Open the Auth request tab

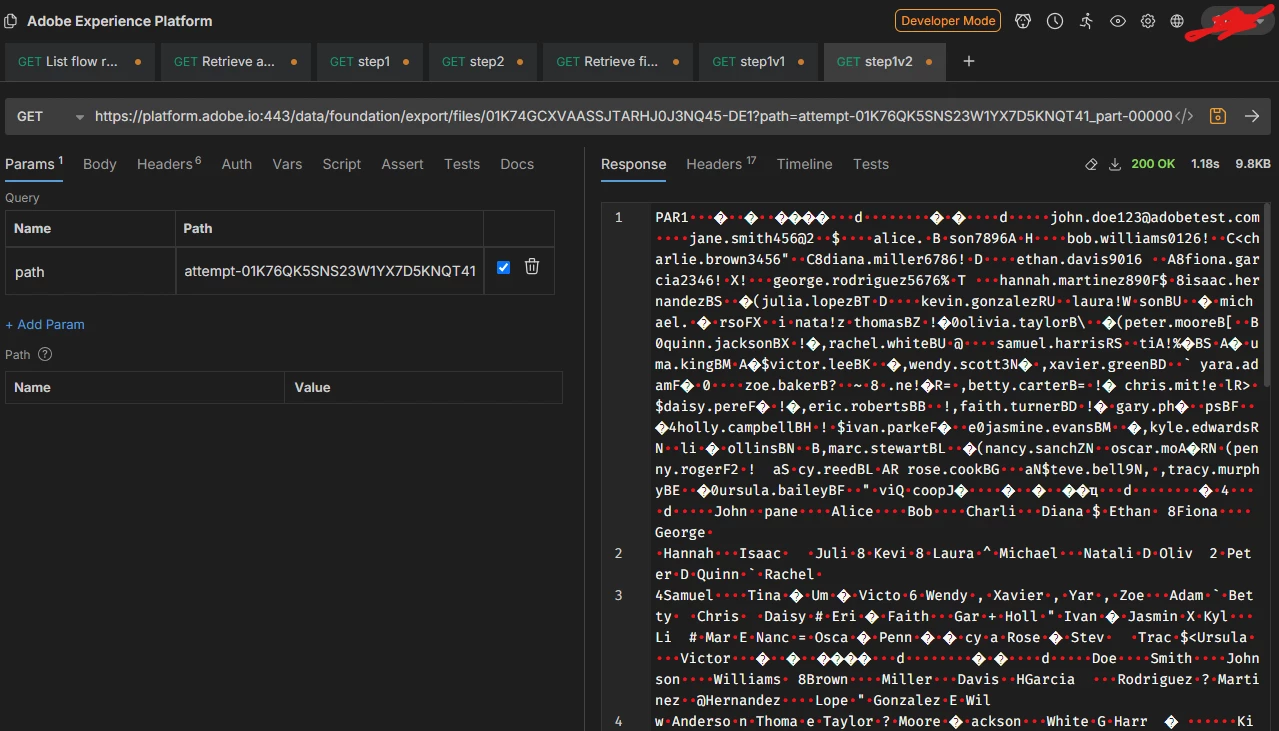point(237,164)
